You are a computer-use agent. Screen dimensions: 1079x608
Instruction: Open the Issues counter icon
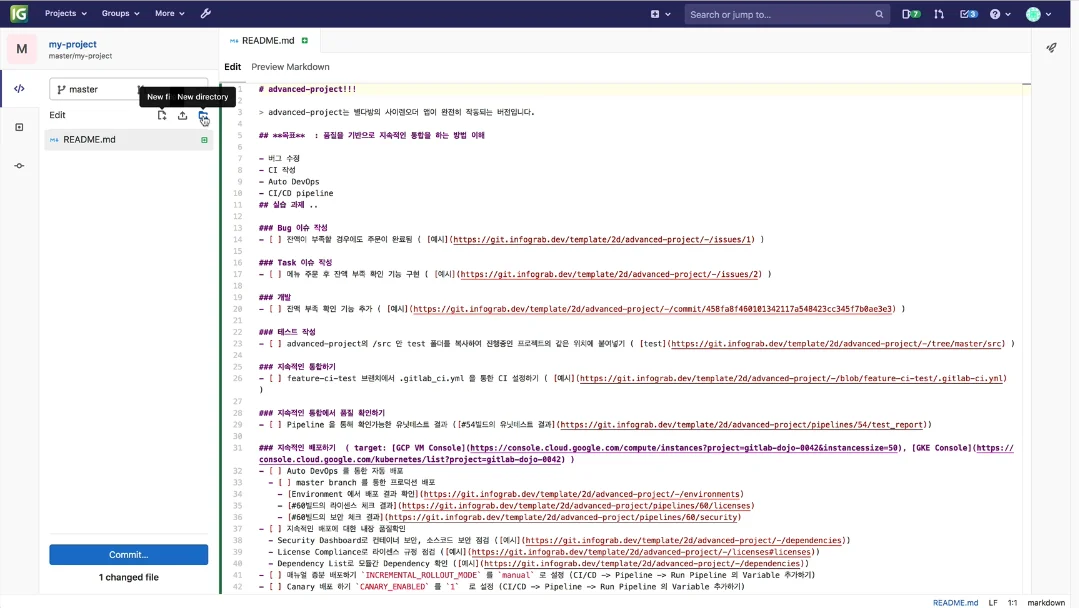911,14
